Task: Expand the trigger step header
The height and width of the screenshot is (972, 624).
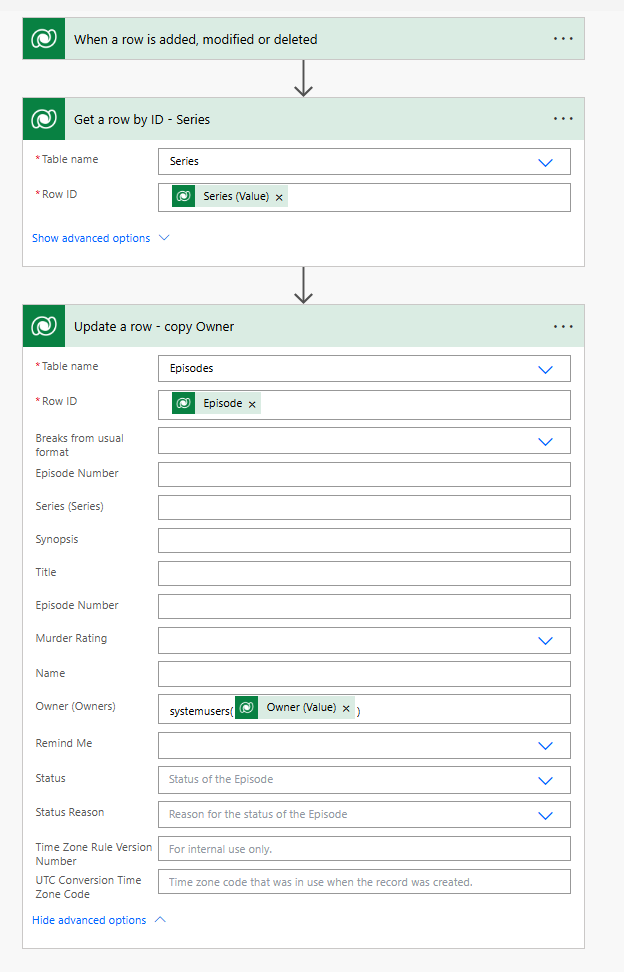Action: coord(304,38)
